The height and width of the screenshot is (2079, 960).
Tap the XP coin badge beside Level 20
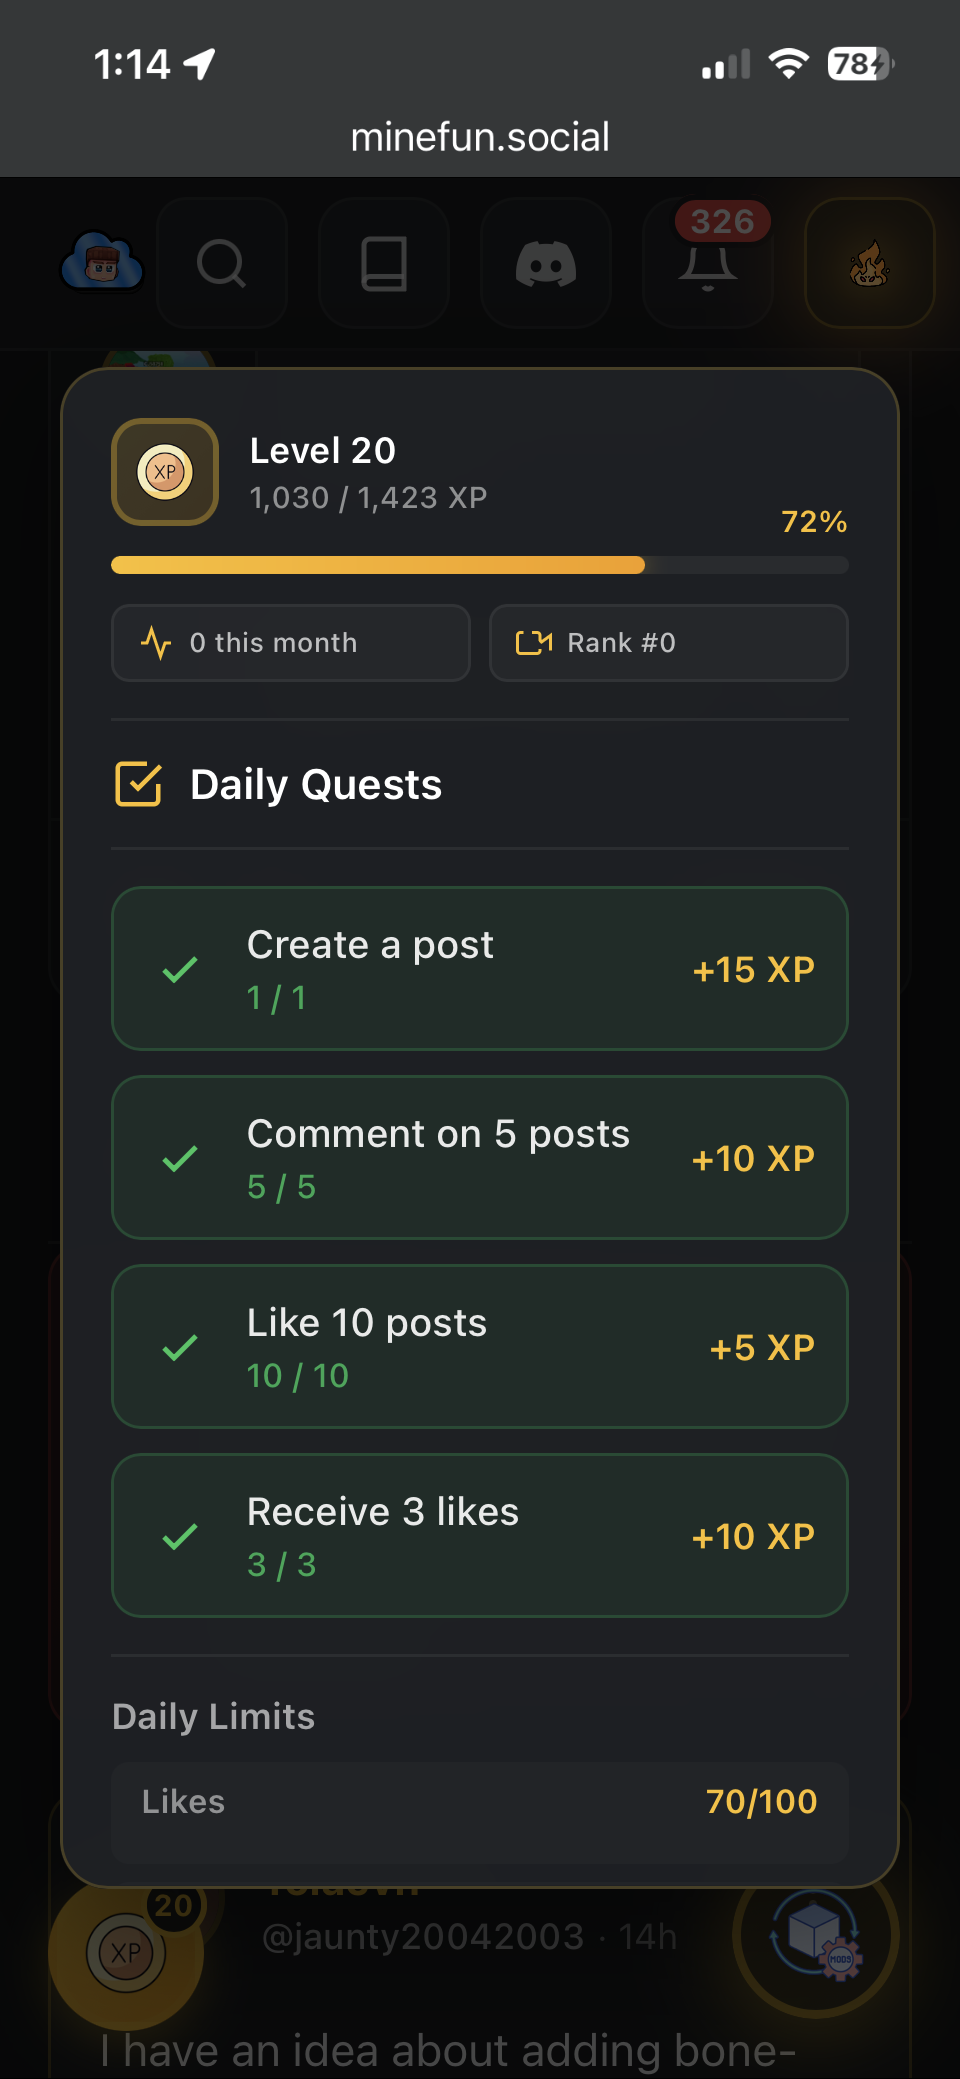(165, 472)
